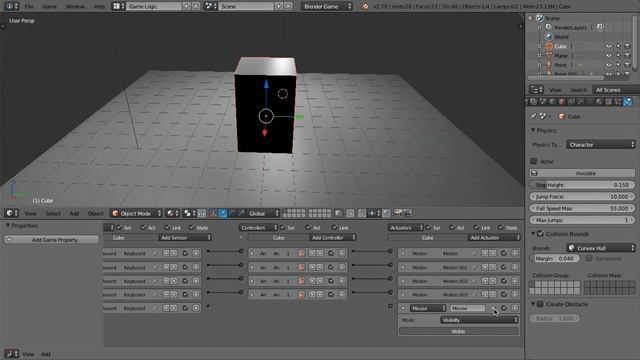Image resolution: width=640 pixels, height=360 pixels.
Task: Open the Global transform orientation dropdown
Action: (x=263, y=213)
